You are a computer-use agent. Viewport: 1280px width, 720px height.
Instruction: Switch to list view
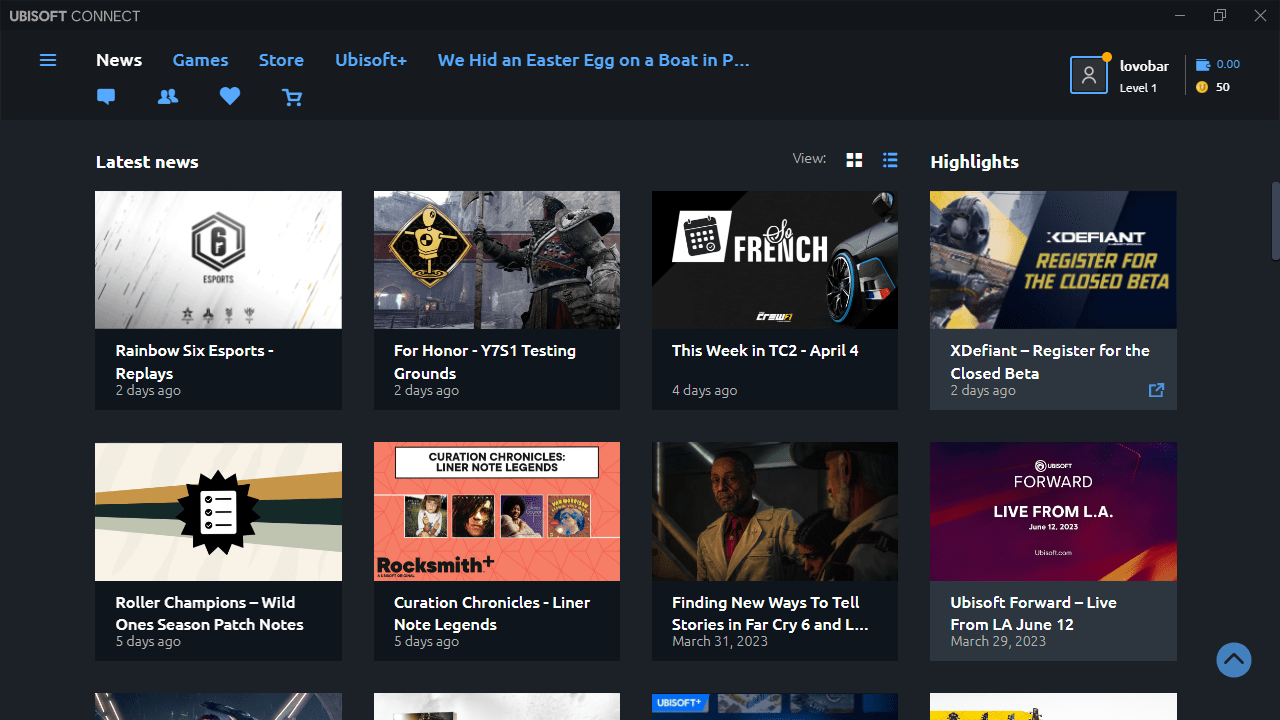click(x=890, y=160)
